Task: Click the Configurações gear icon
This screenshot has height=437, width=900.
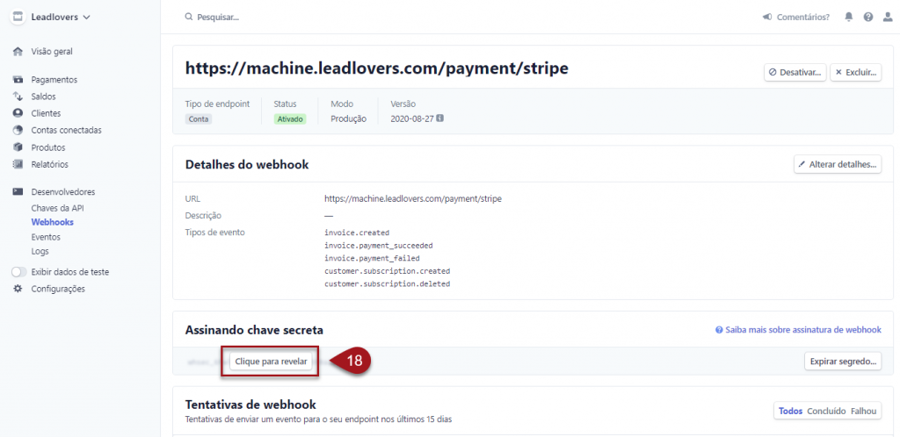Action: (18, 289)
